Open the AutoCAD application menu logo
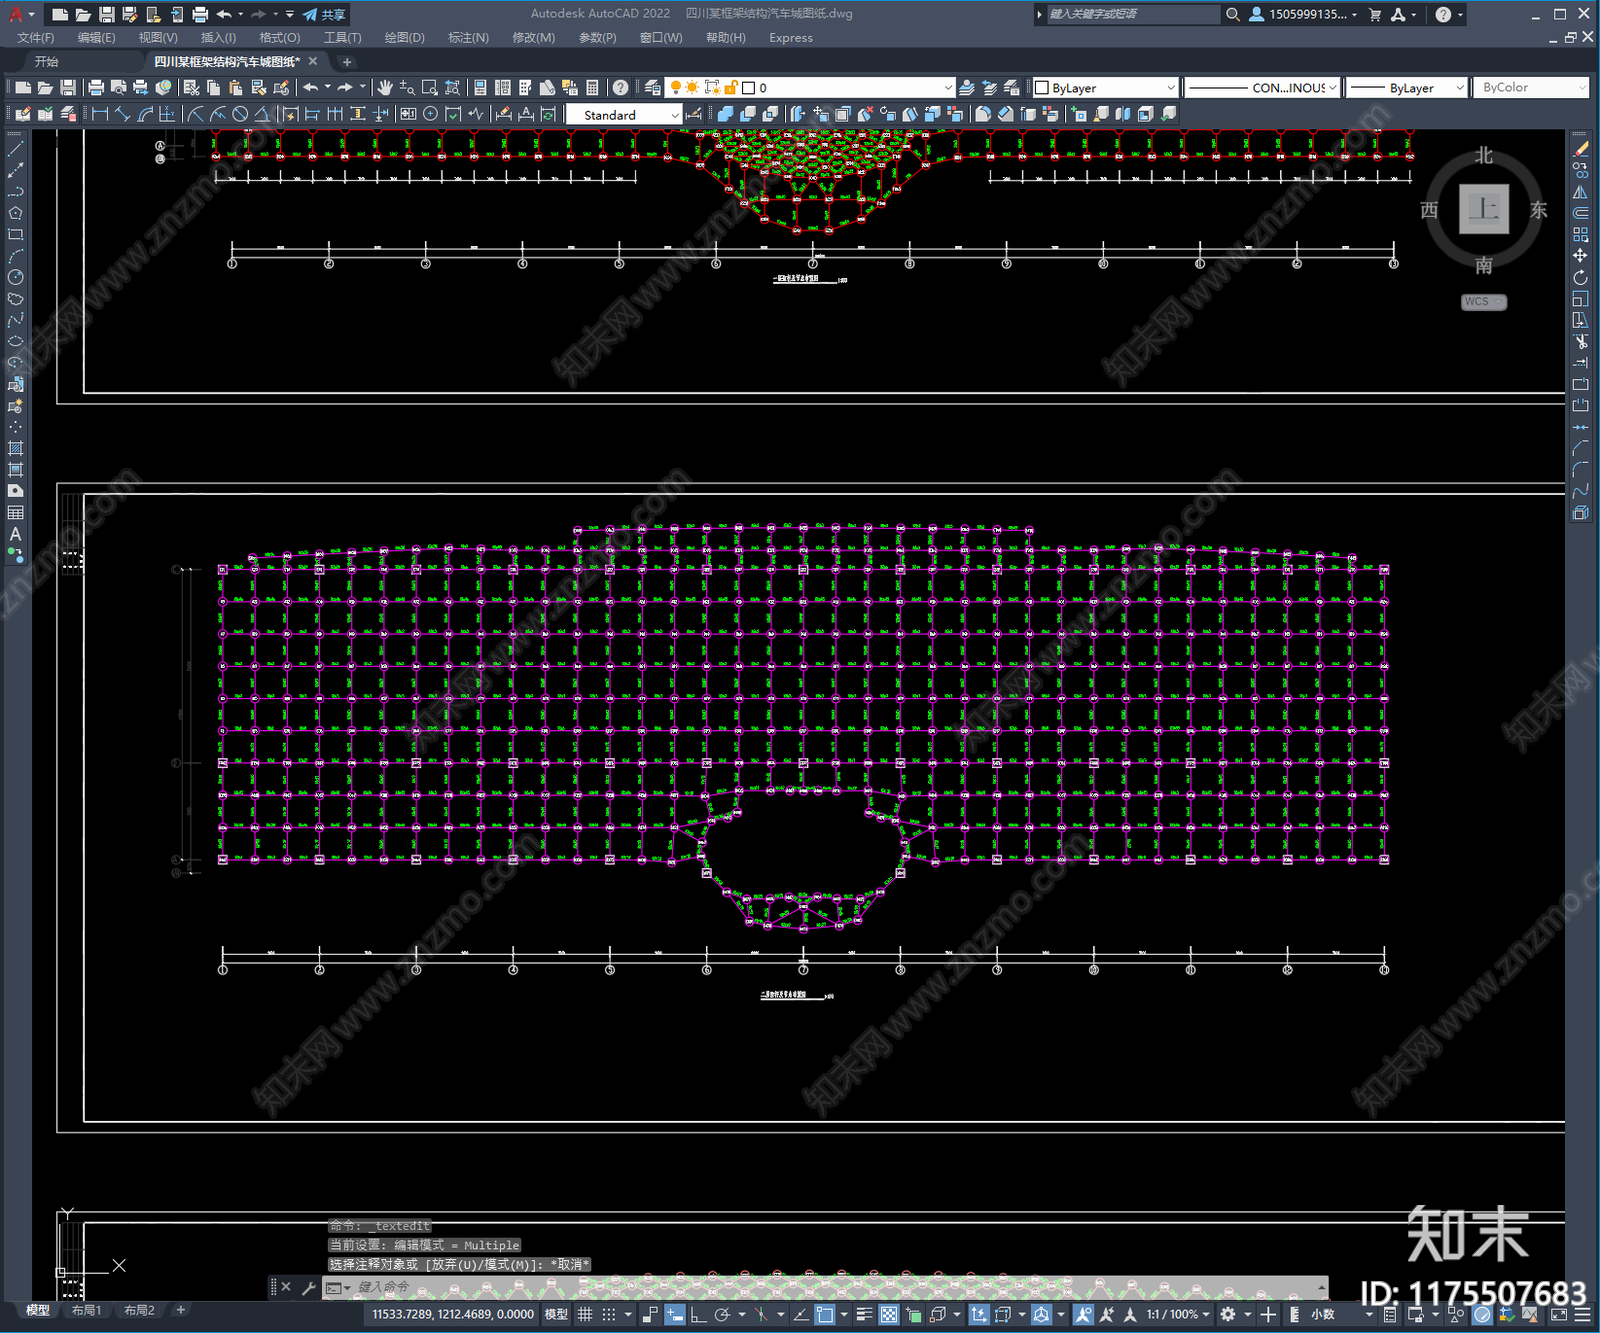1600x1333 pixels. (x=15, y=14)
